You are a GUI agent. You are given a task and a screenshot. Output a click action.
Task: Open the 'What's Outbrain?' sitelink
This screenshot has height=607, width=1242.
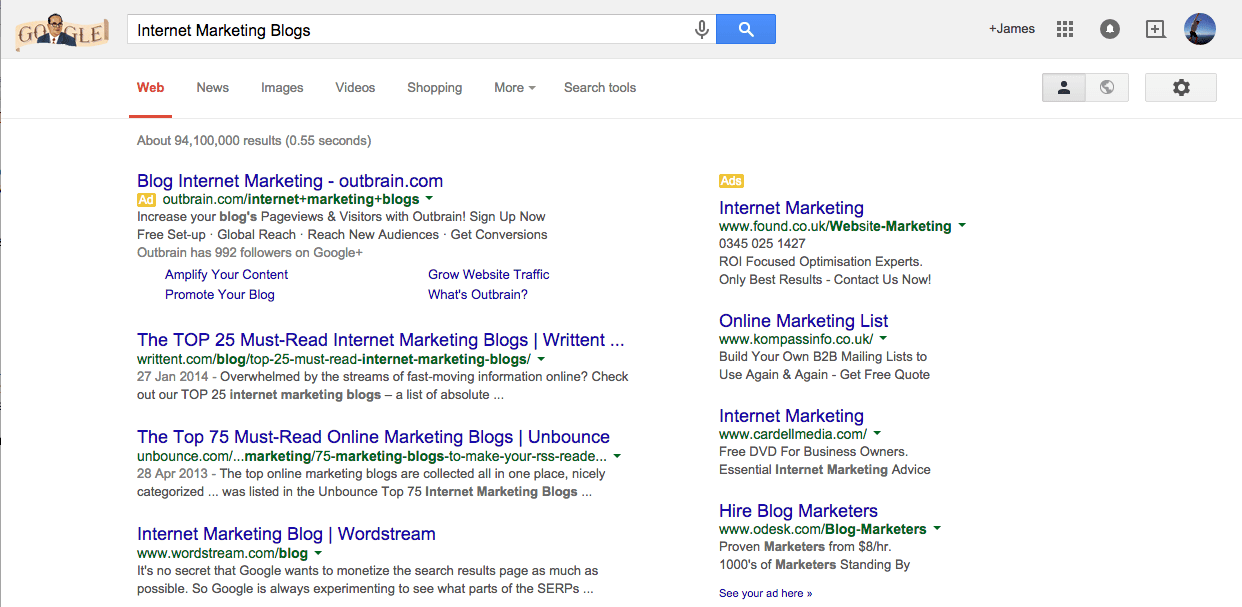[478, 294]
